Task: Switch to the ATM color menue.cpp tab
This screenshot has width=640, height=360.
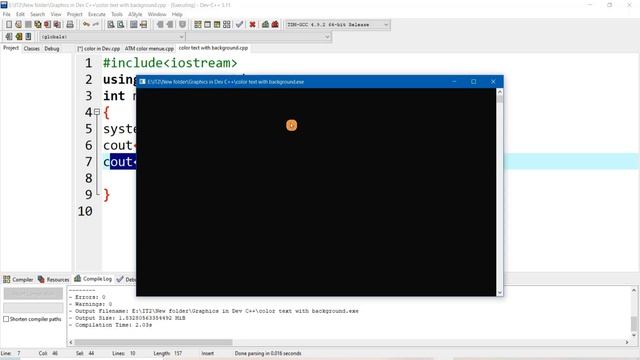Action: 149,49
